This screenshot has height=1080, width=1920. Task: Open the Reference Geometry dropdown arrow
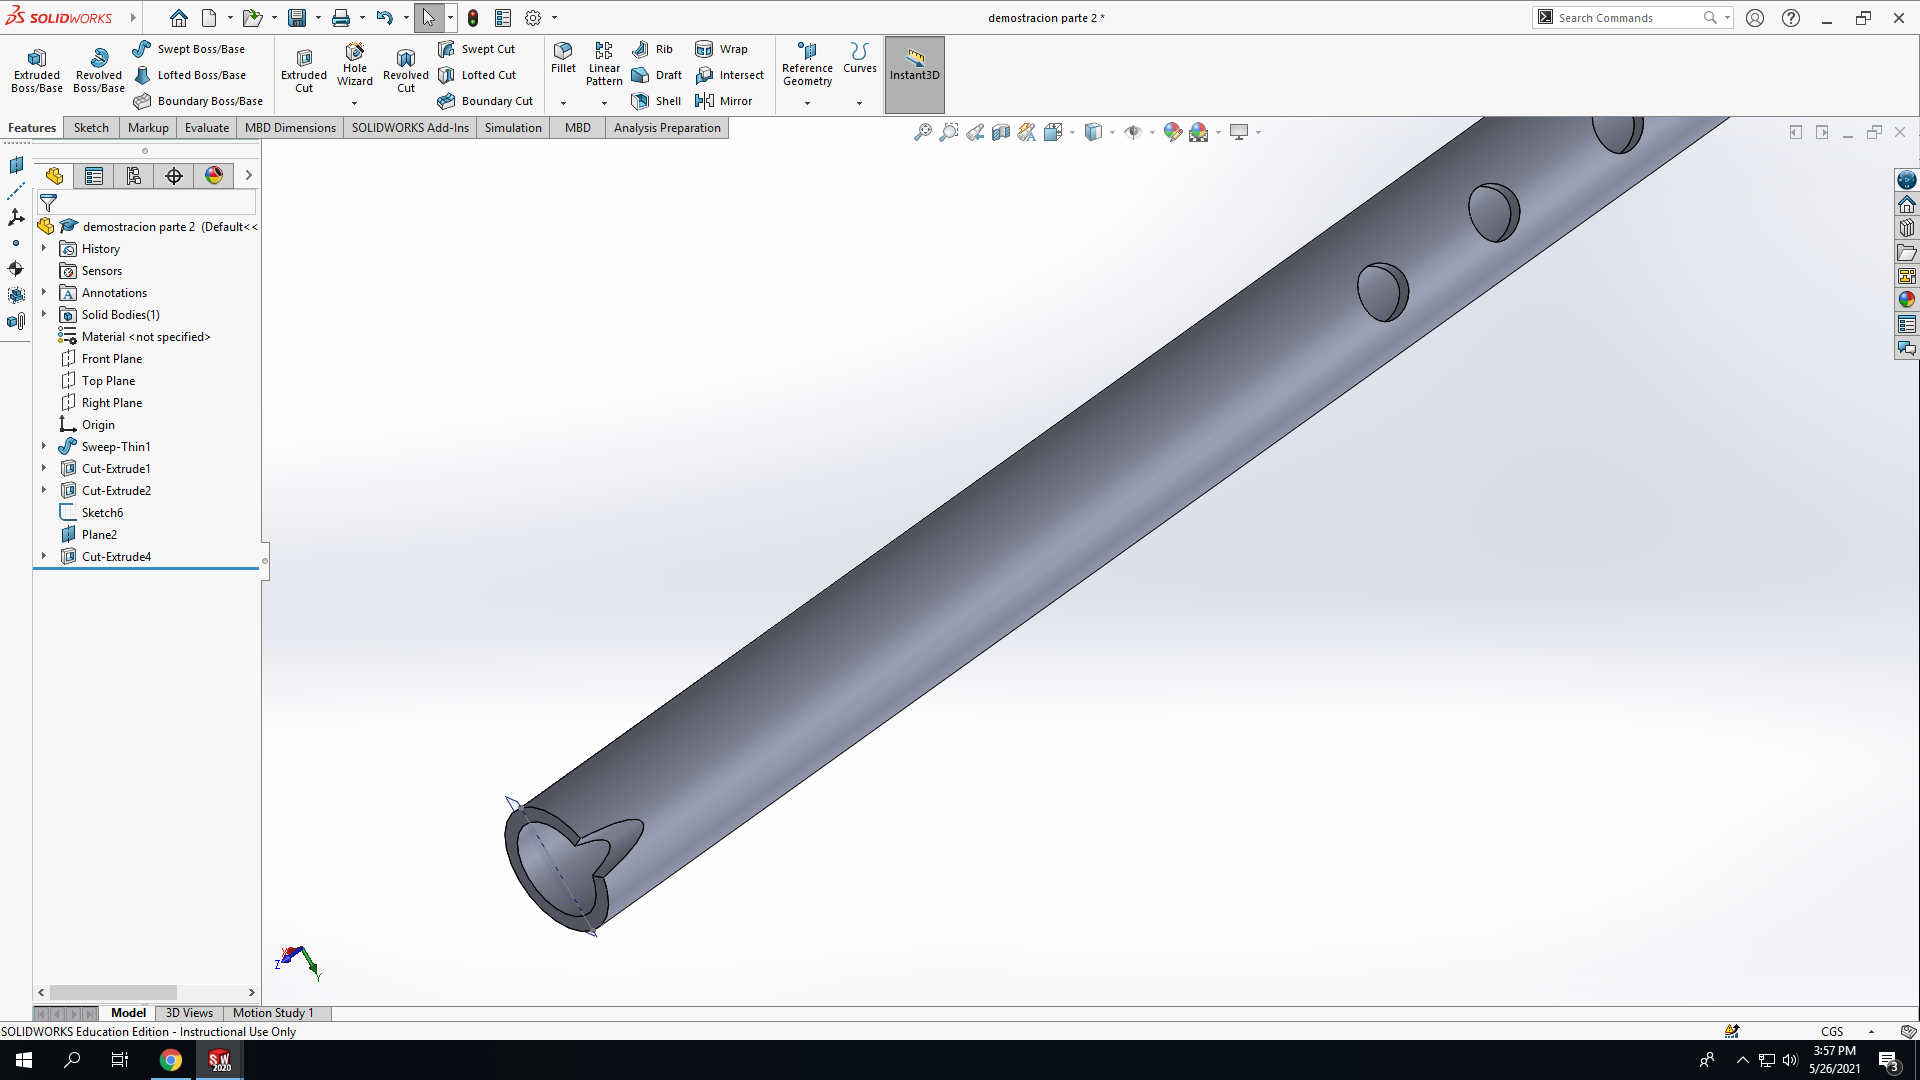pos(807,103)
